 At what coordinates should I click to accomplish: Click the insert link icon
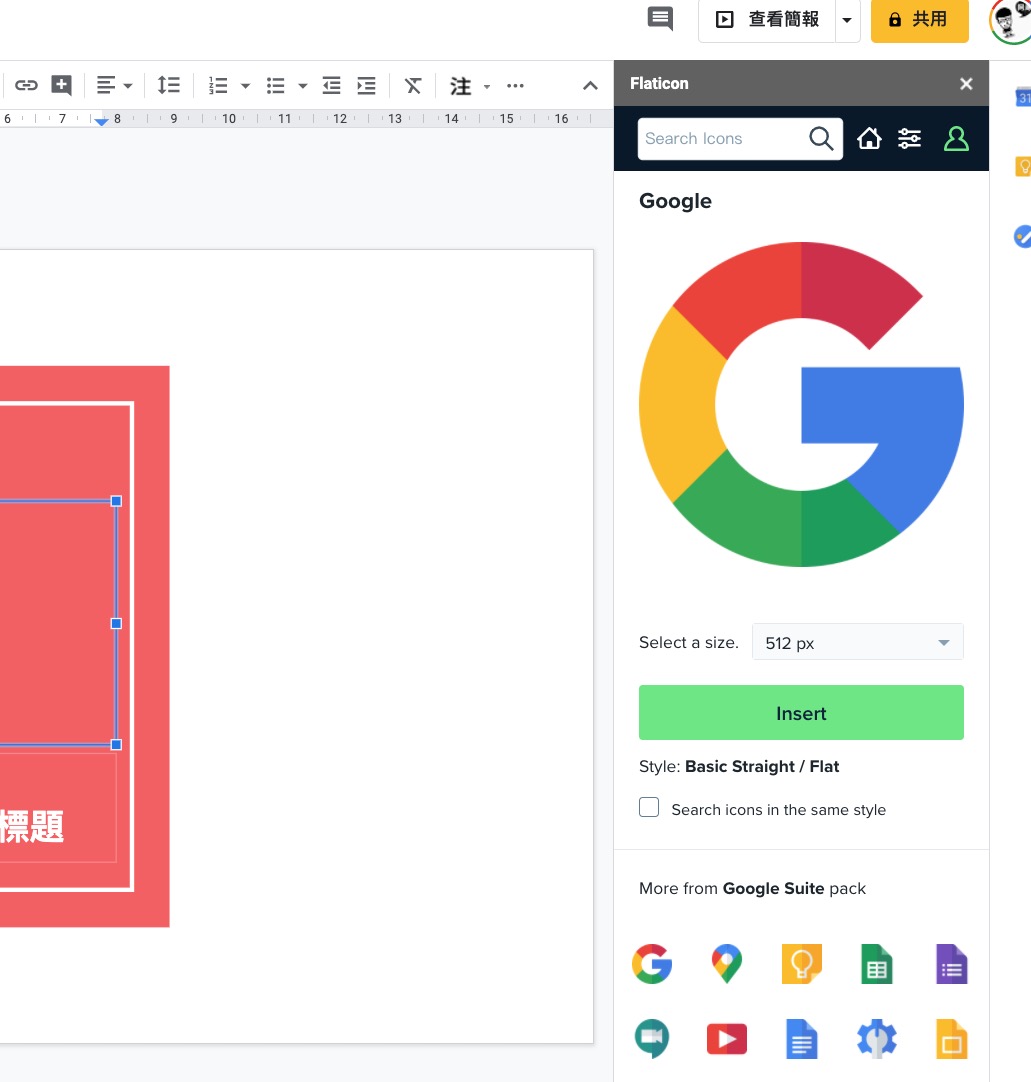(x=26, y=86)
